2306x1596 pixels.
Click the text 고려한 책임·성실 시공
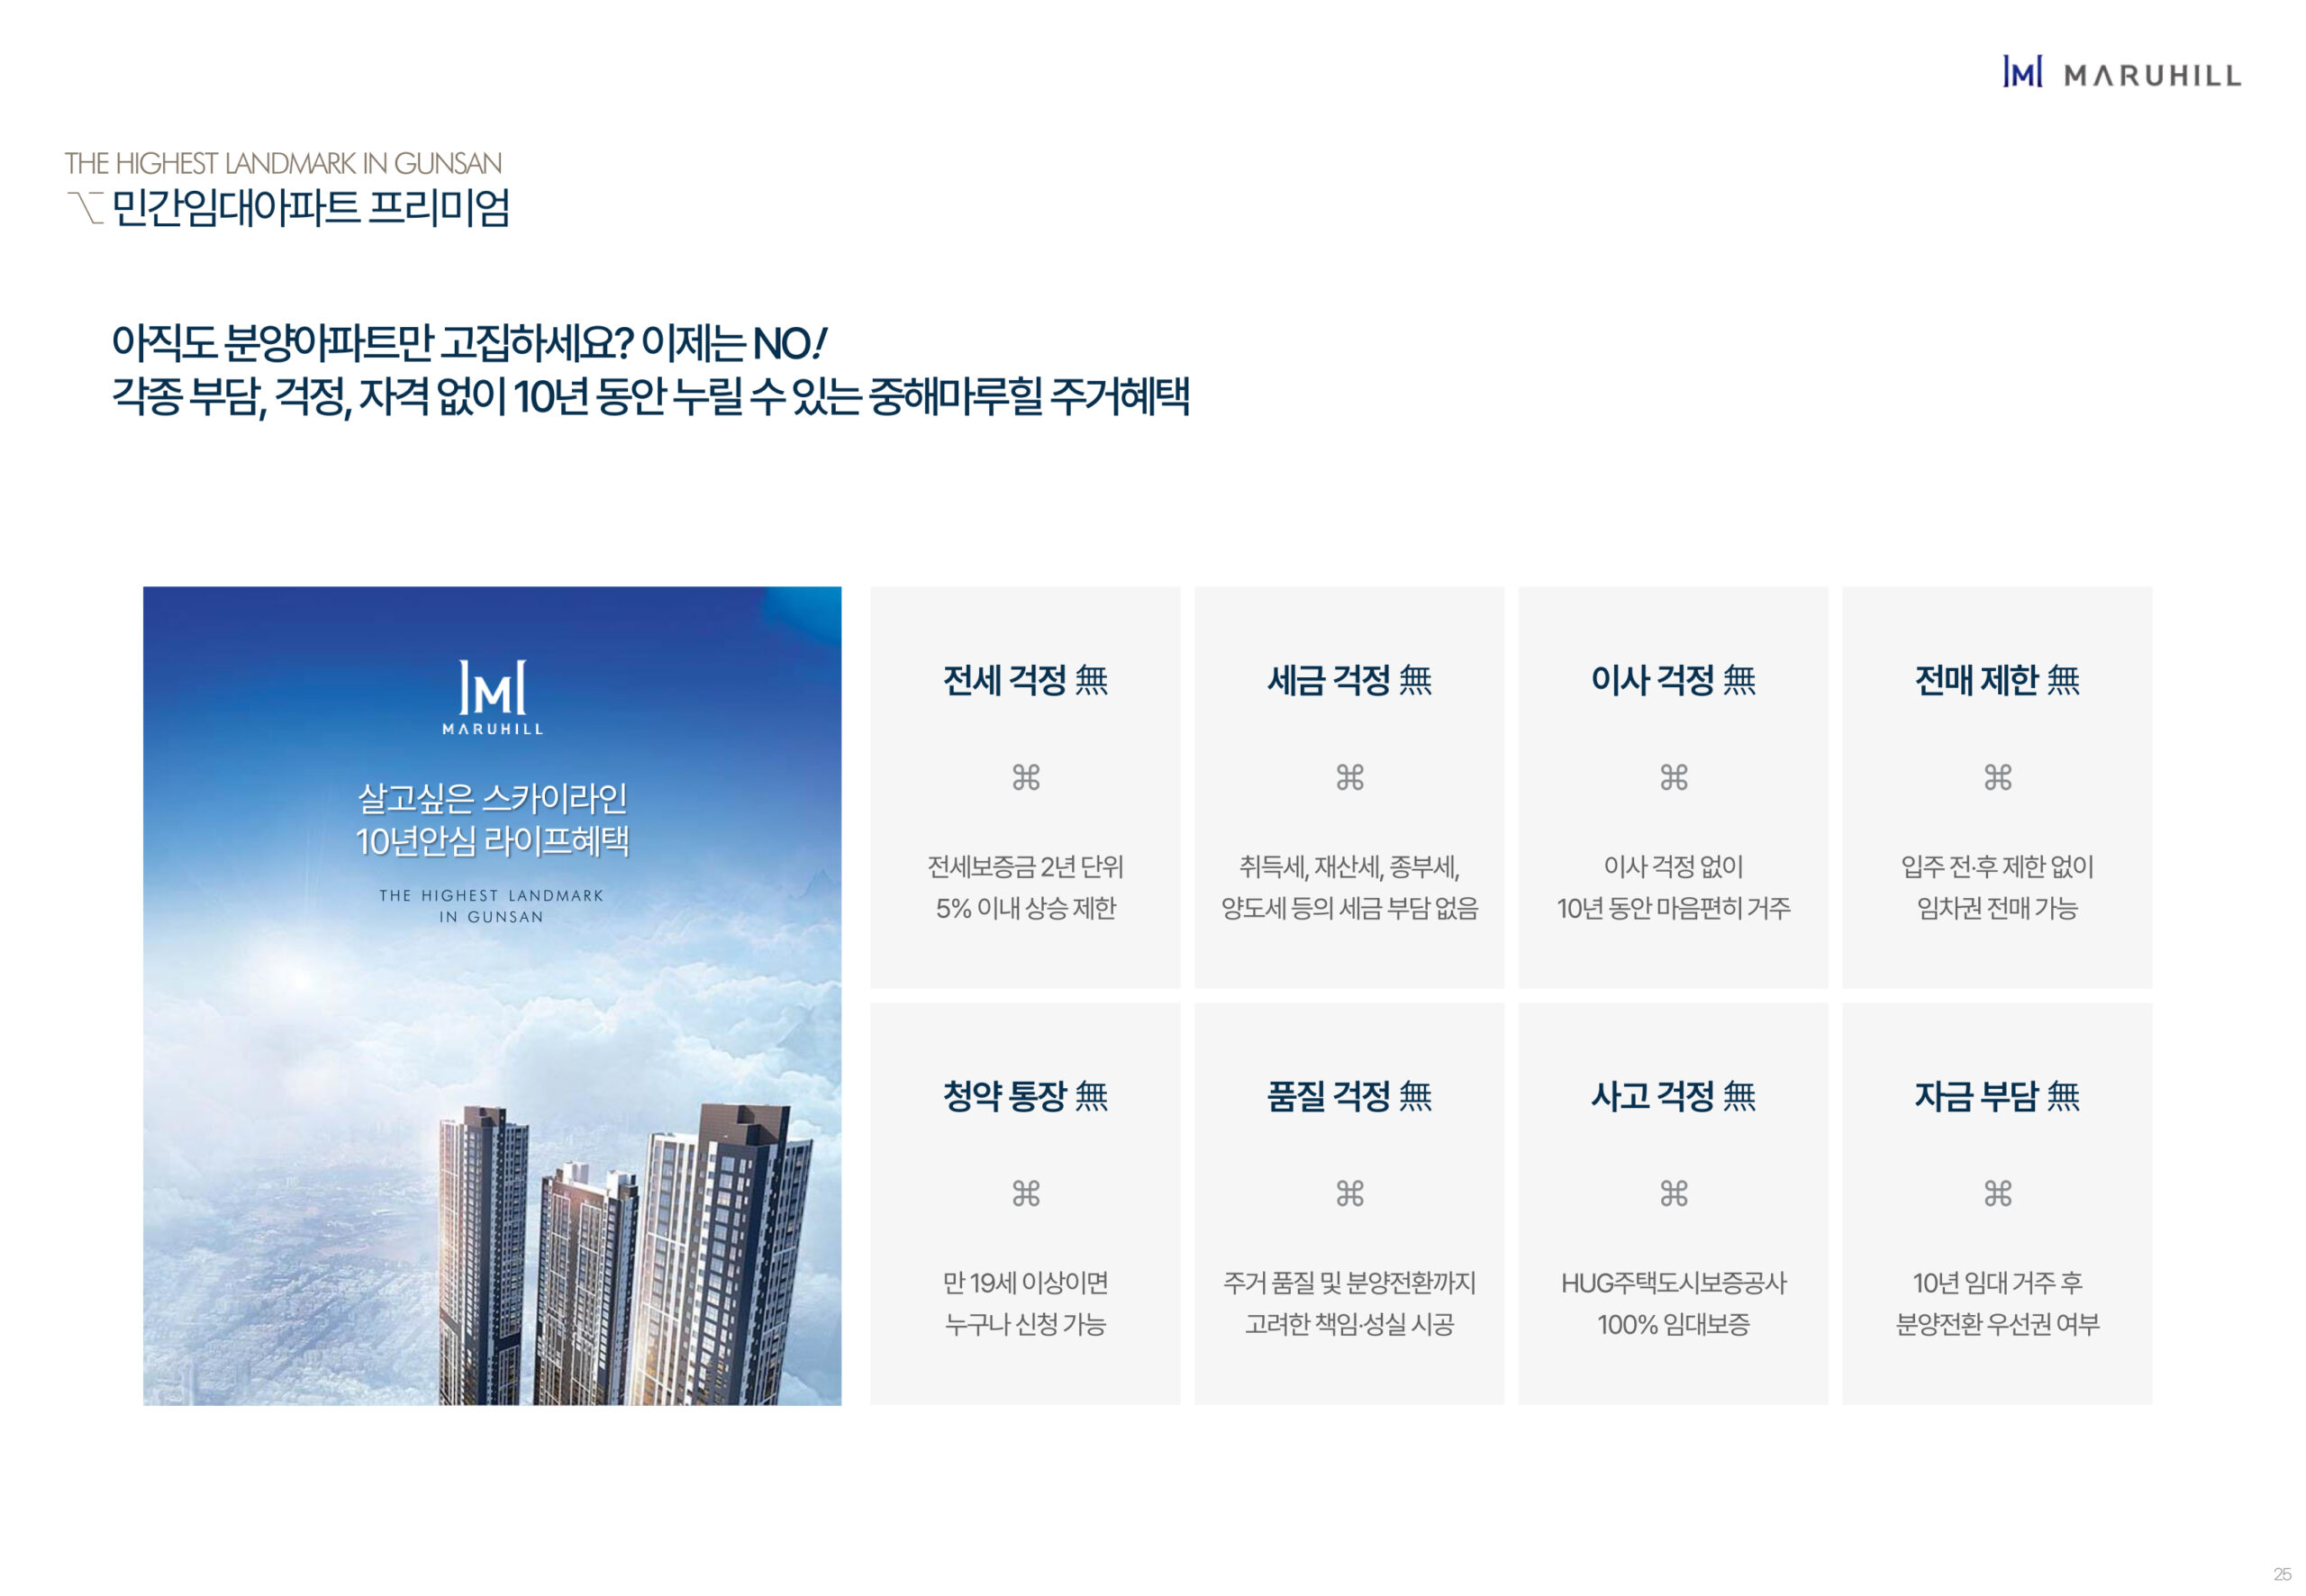[1349, 1324]
